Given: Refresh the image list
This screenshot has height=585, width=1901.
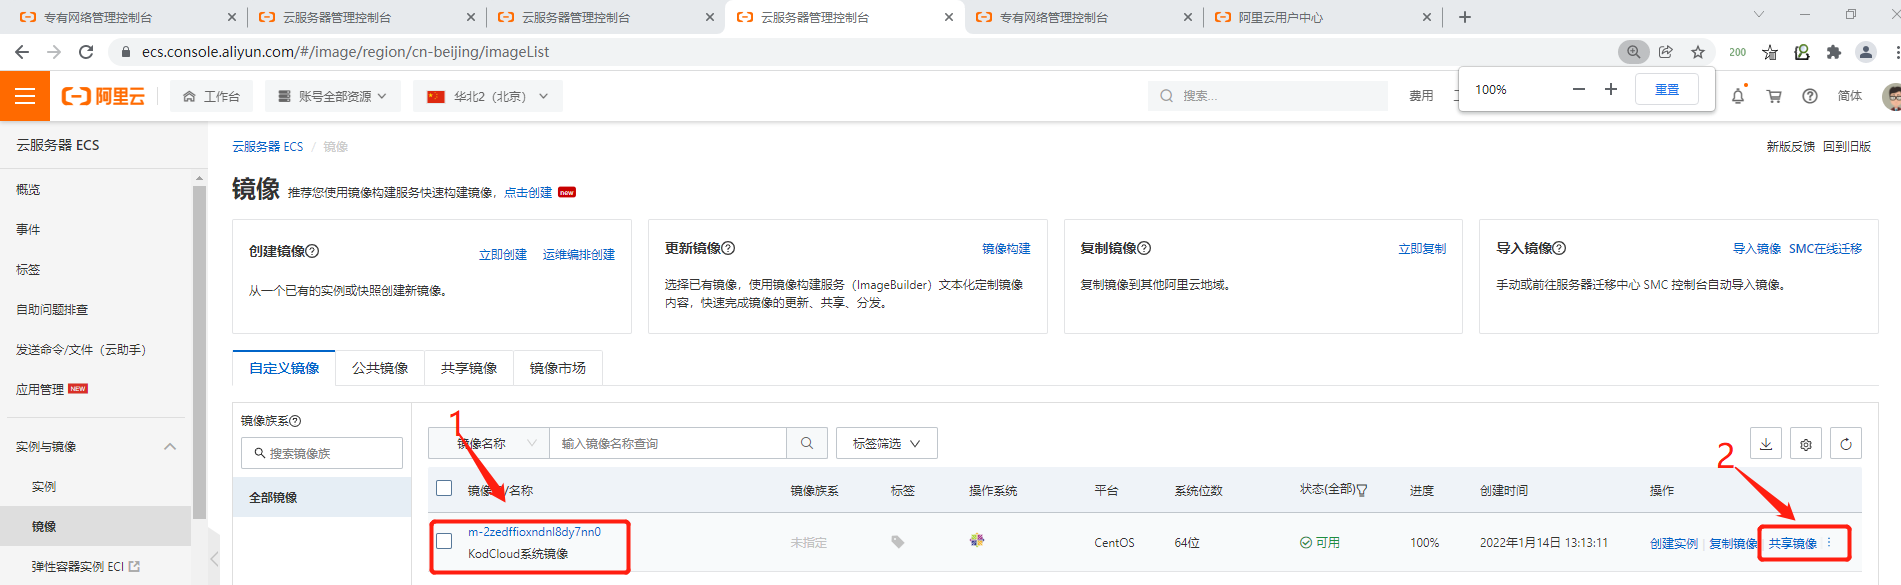Looking at the screenshot, I should [1846, 444].
